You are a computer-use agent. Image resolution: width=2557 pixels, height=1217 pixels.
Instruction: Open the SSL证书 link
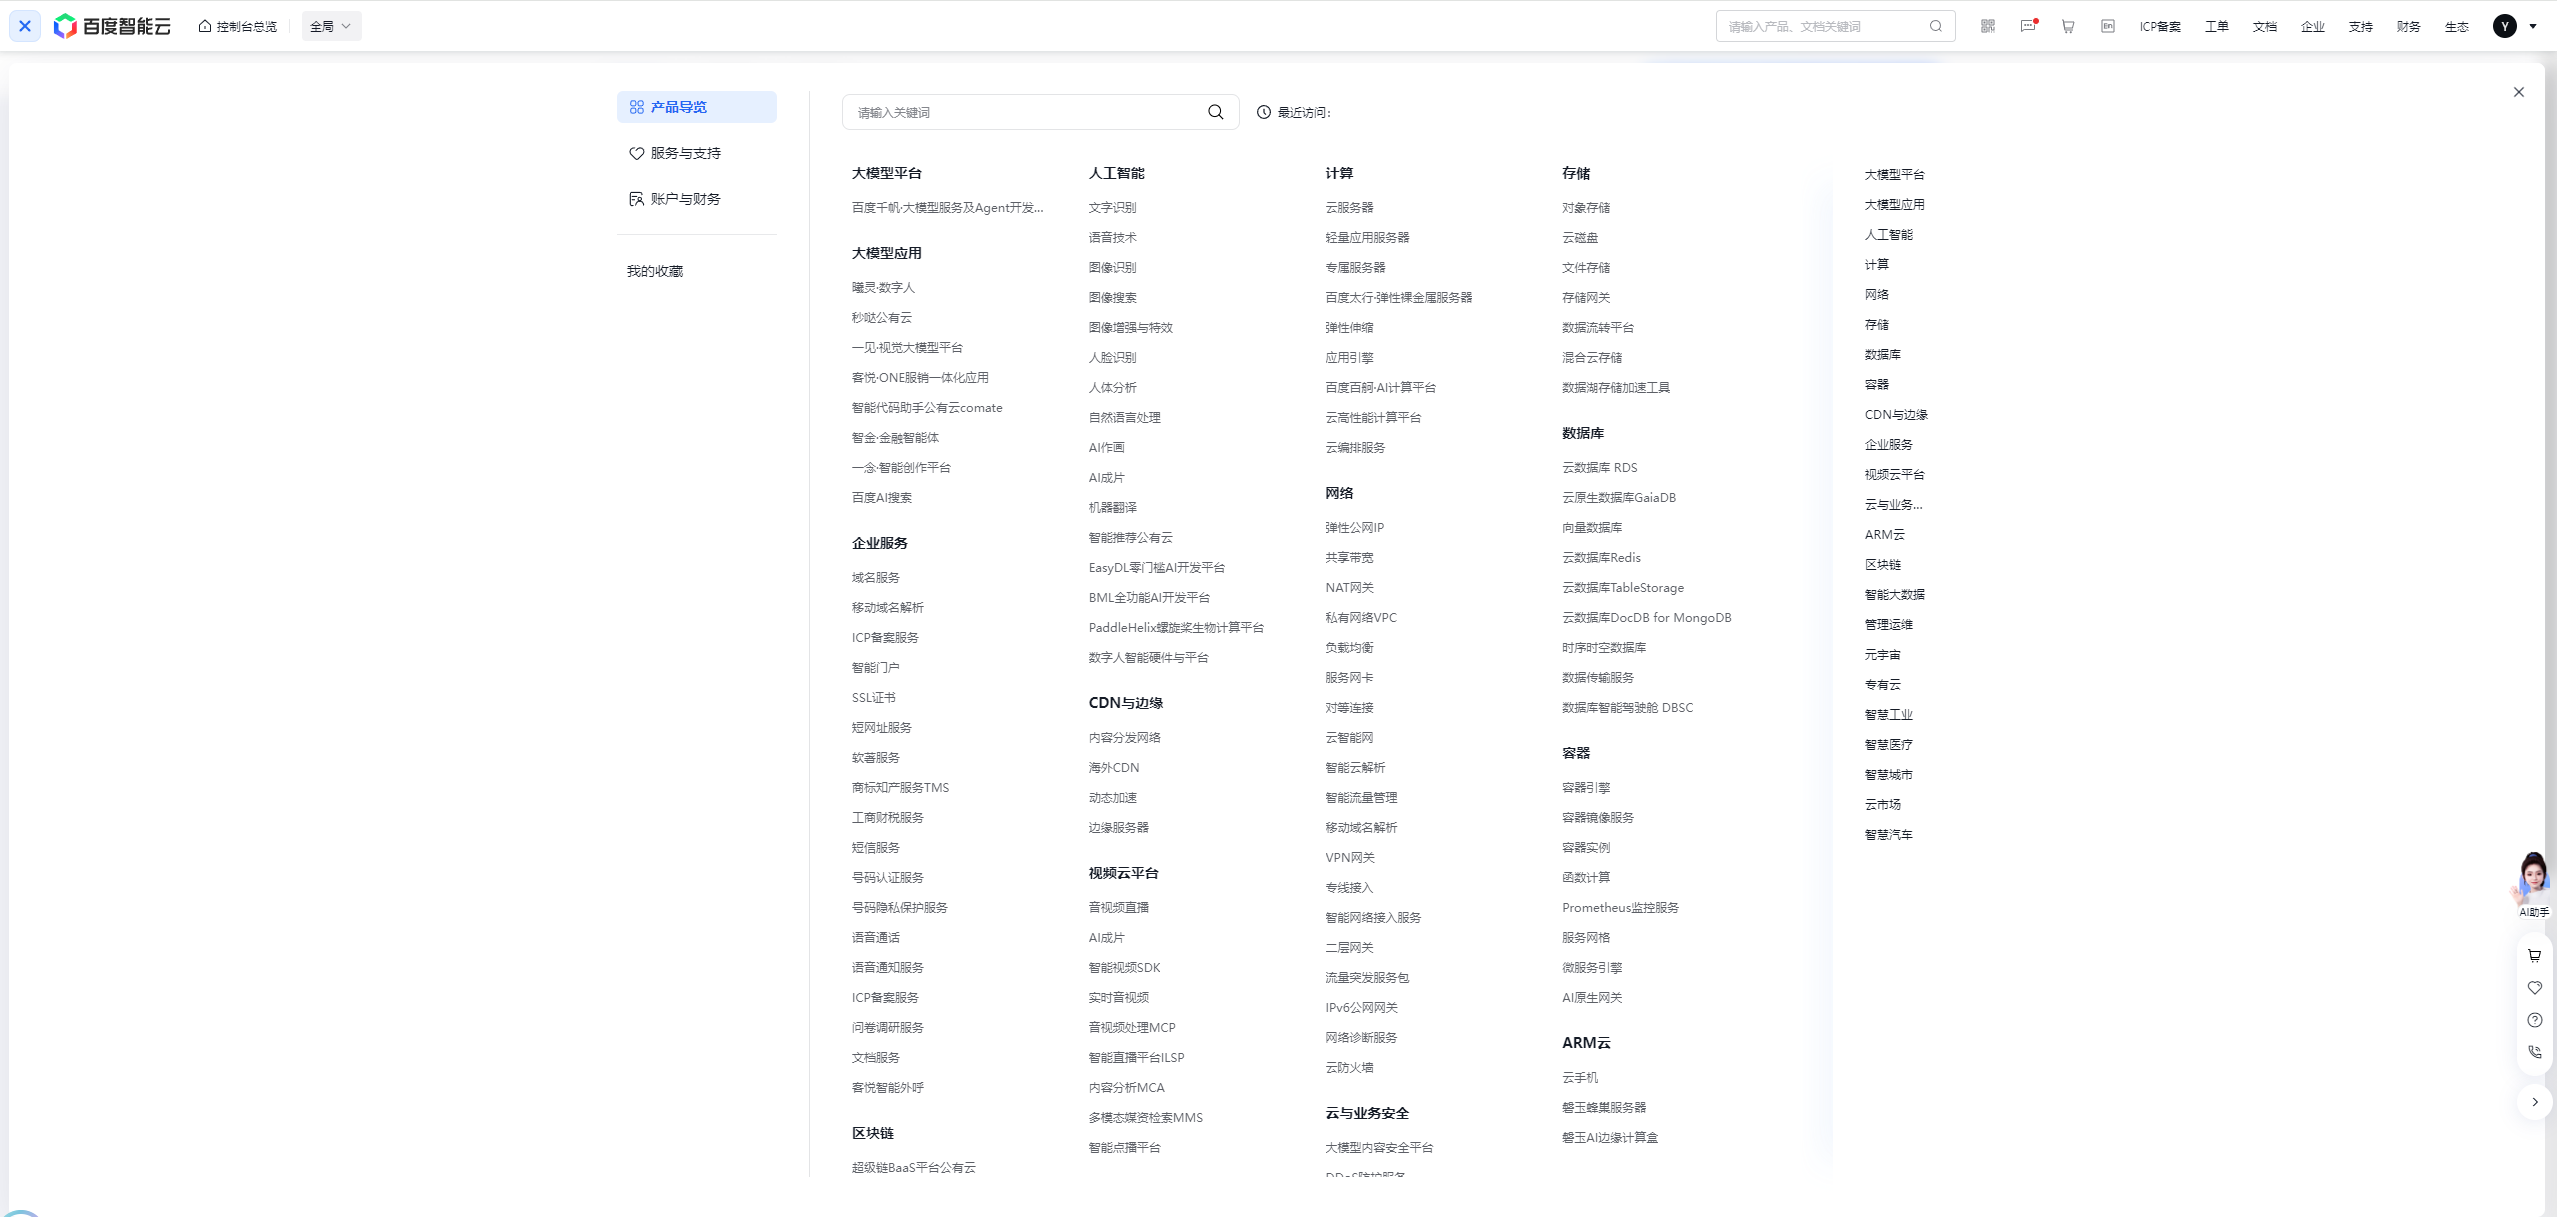[873, 697]
